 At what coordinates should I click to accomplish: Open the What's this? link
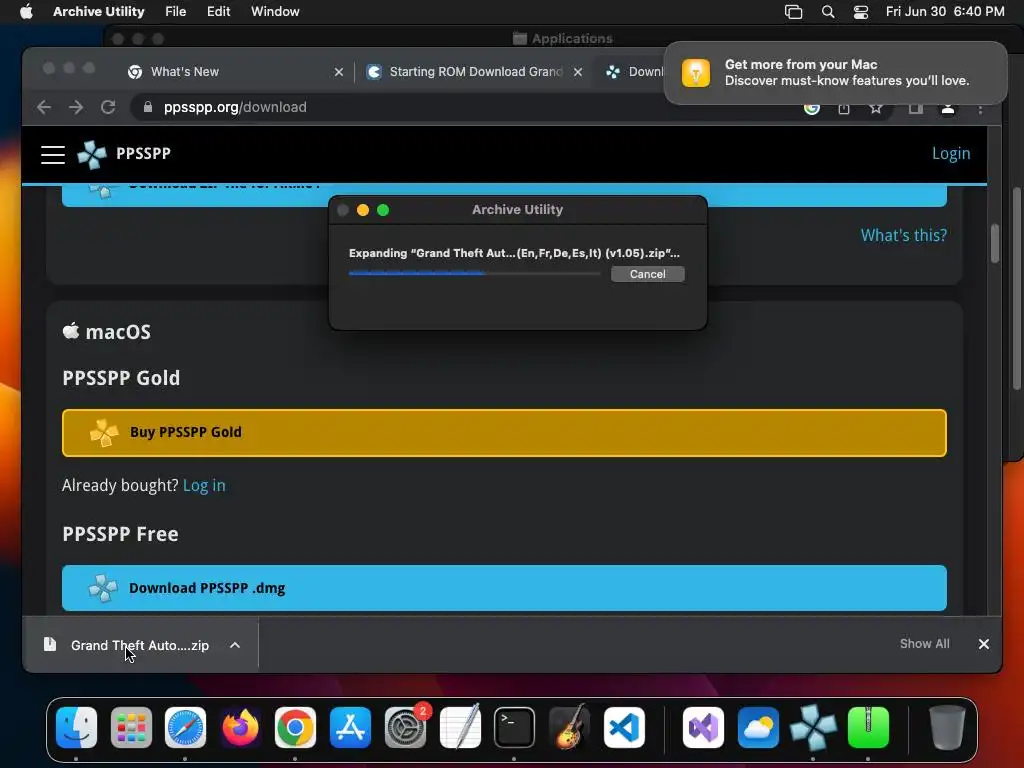tap(903, 235)
